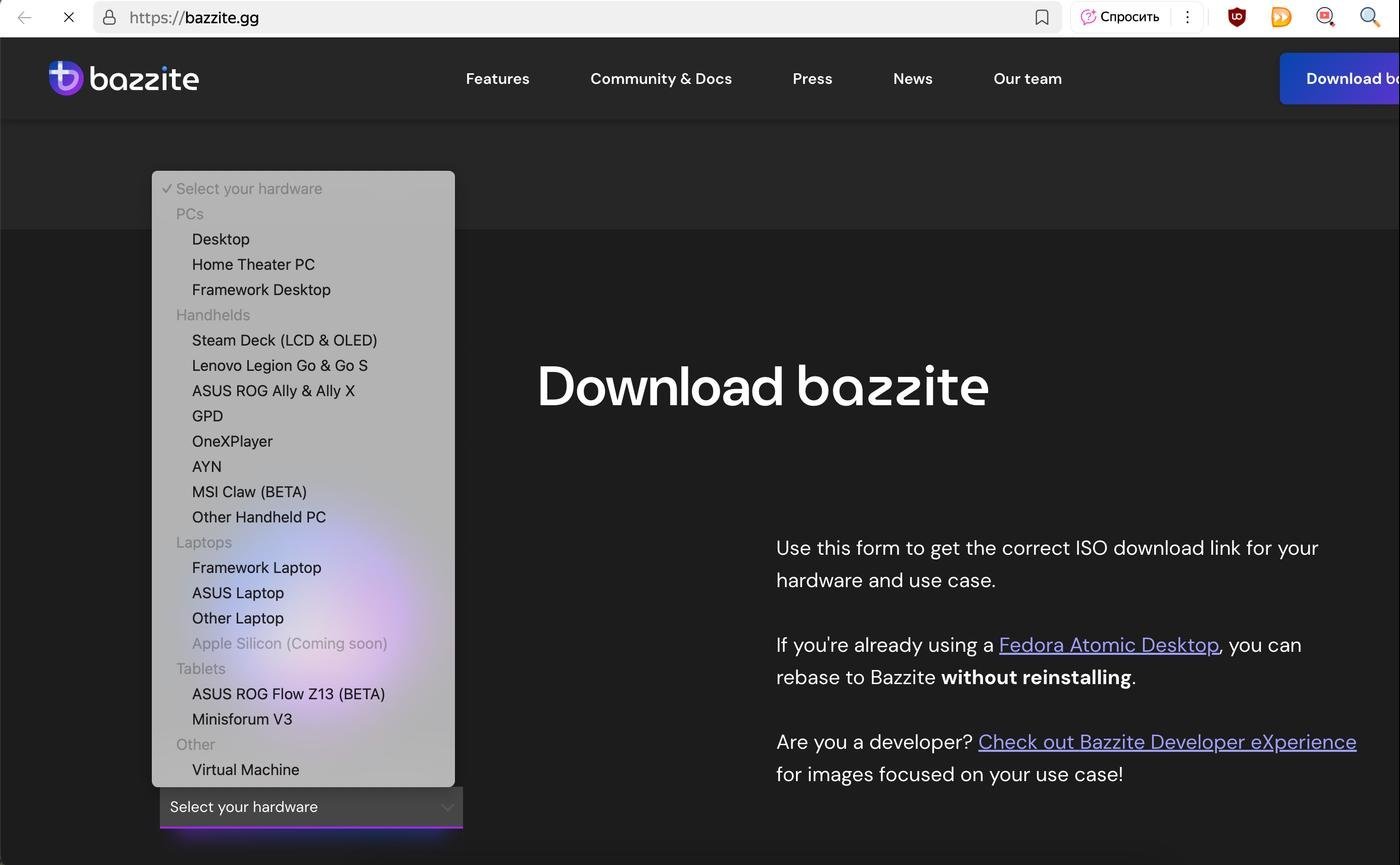Select Desktop from hardware list
Screen dimensions: 1400x865
[x=303, y=239]
